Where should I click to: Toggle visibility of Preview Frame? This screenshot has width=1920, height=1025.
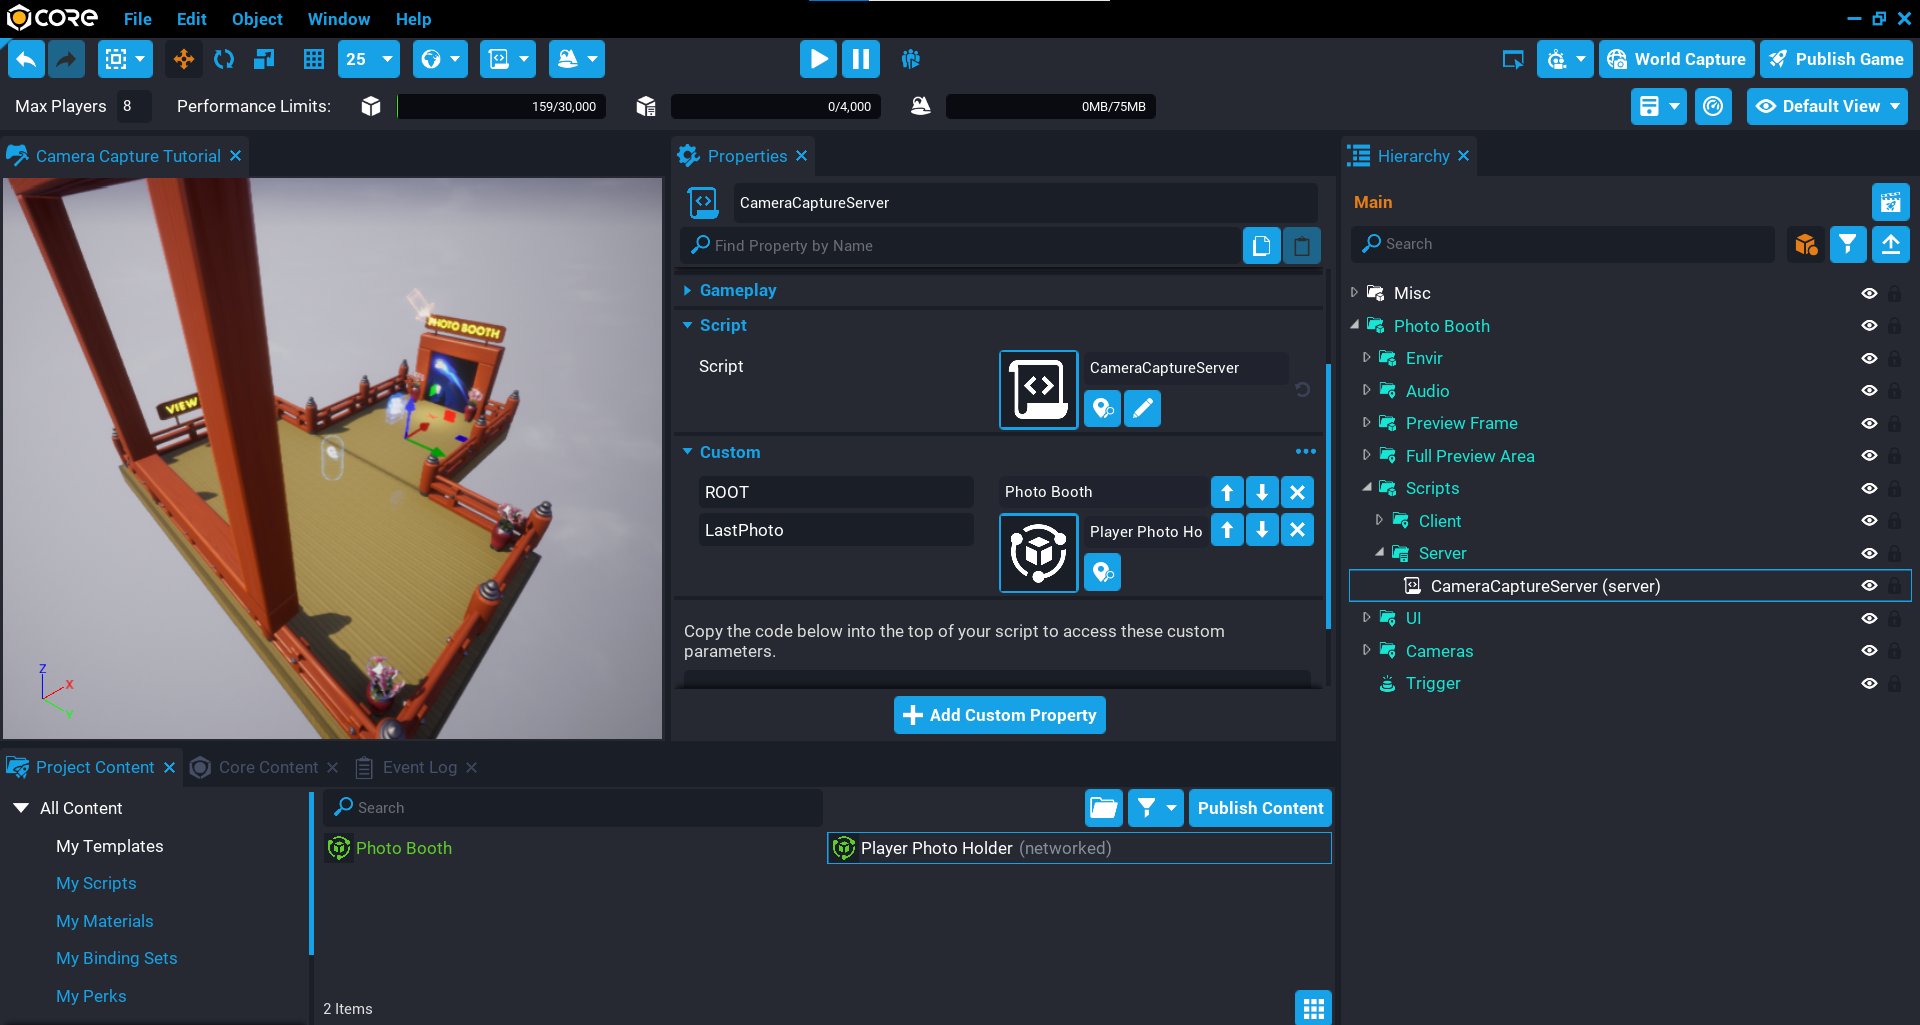point(1868,424)
